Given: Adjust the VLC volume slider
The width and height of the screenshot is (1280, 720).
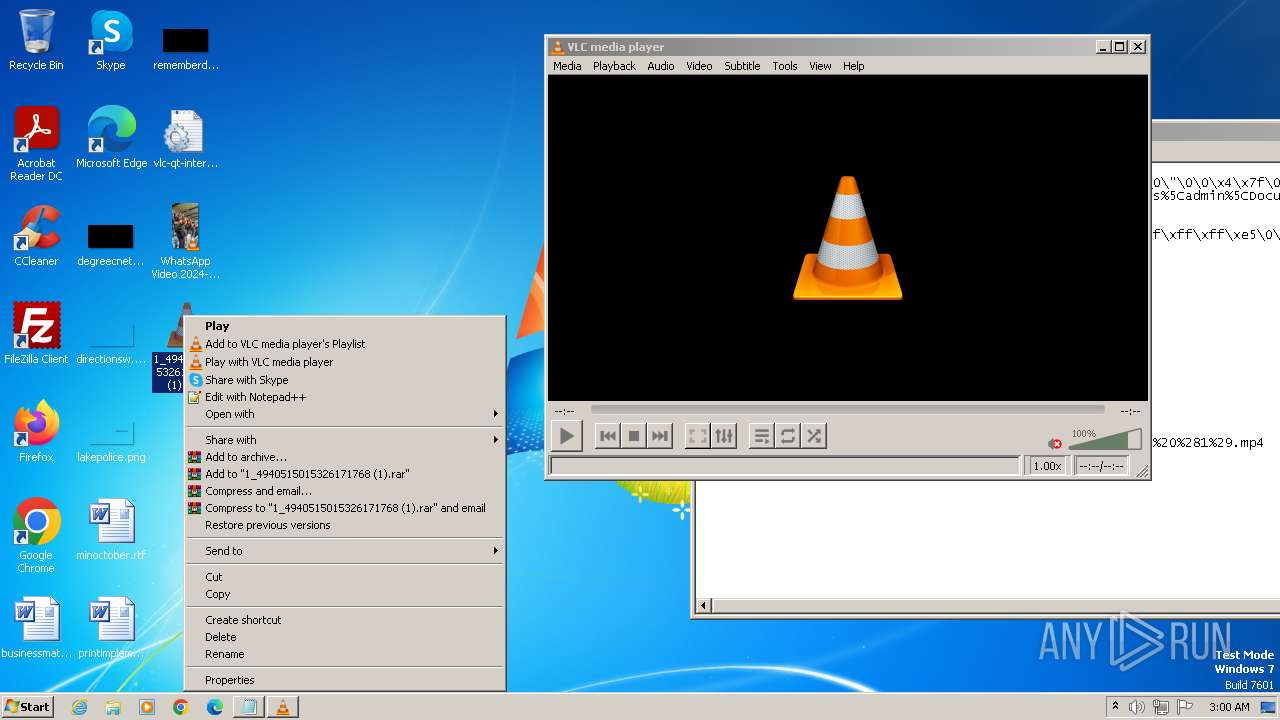Looking at the screenshot, I should pos(1105,440).
